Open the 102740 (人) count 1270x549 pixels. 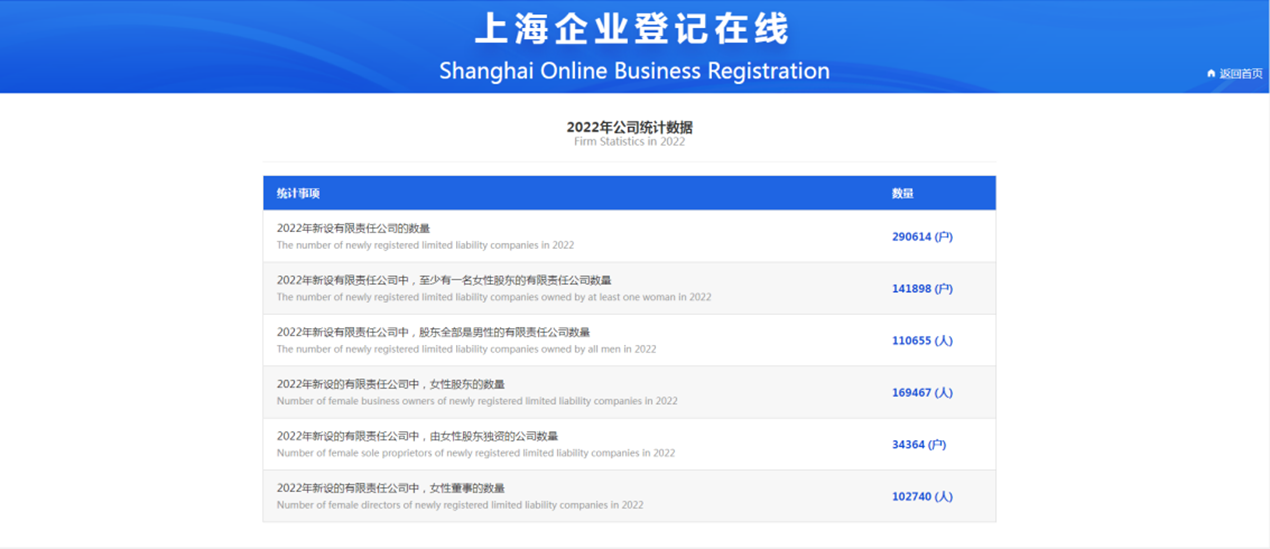point(921,497)
